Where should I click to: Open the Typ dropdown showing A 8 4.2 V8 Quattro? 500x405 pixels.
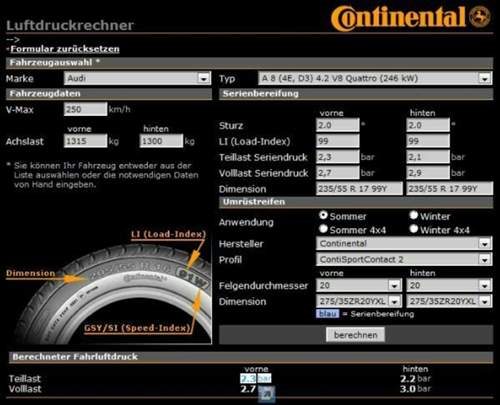[x=375, y=78]
